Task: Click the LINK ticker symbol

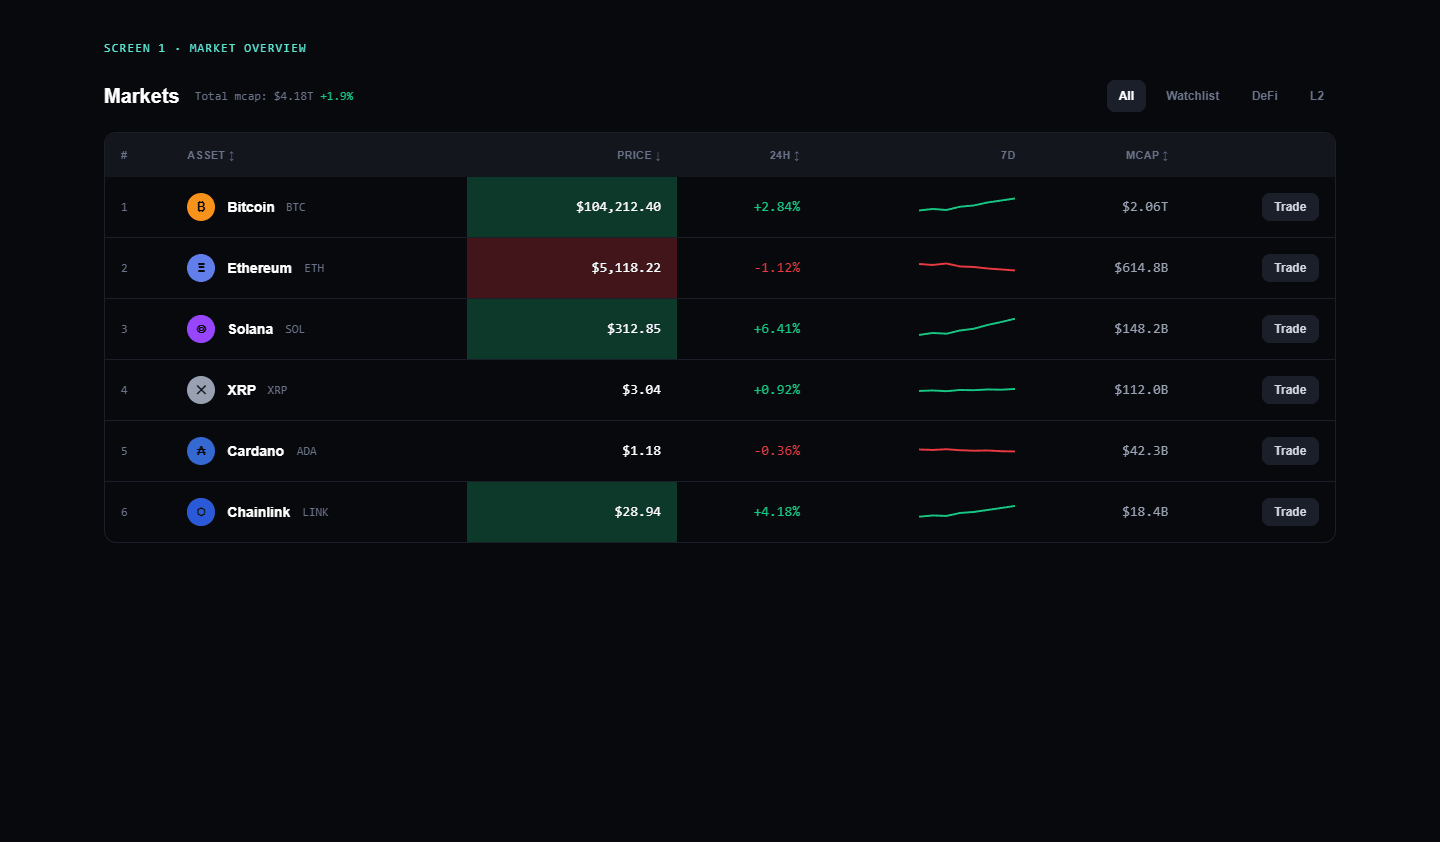Action: click(316, 512)
